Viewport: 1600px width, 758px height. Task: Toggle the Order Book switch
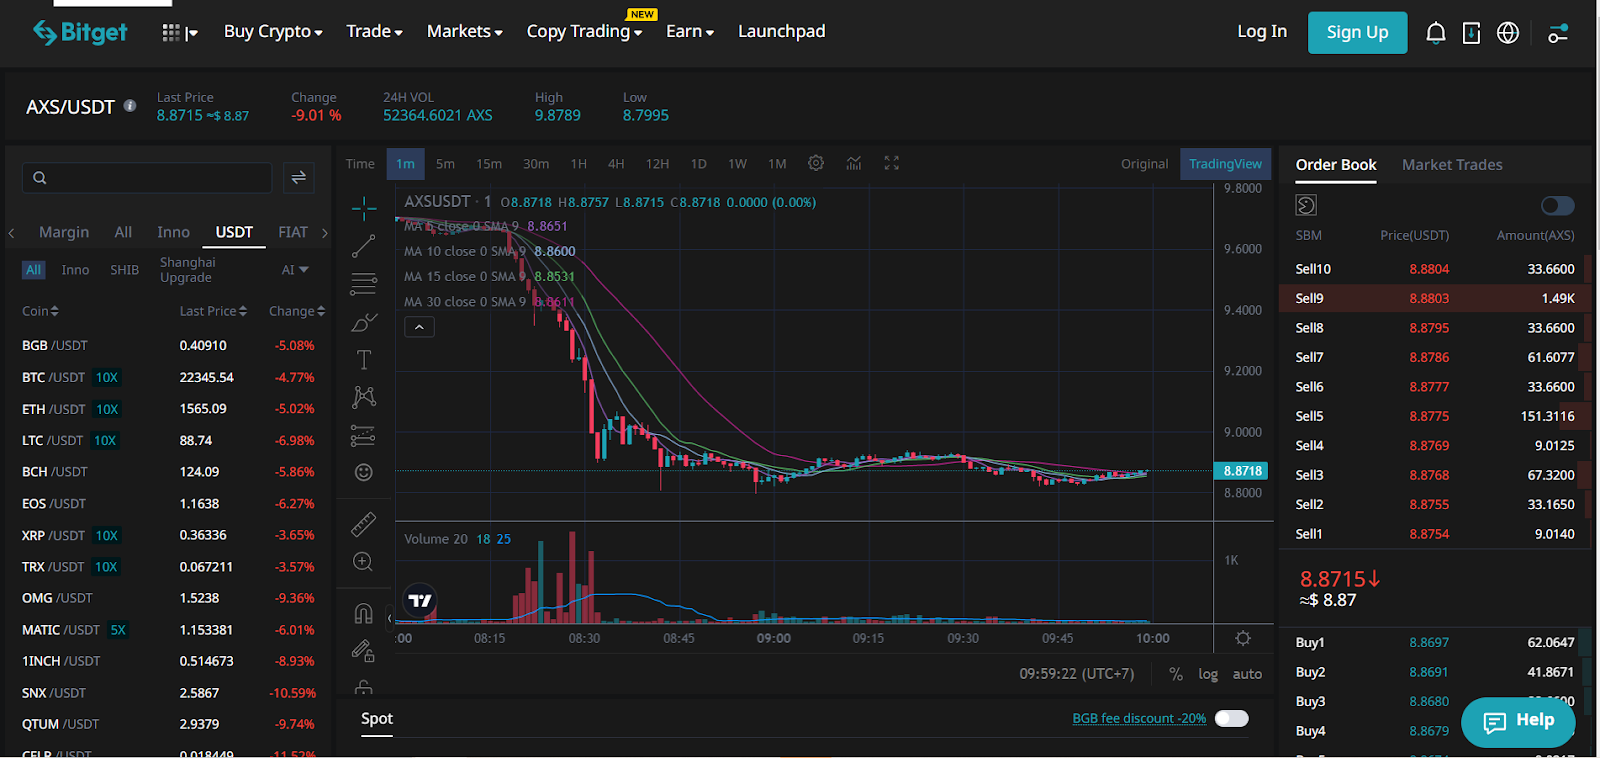coord(1557,205)
